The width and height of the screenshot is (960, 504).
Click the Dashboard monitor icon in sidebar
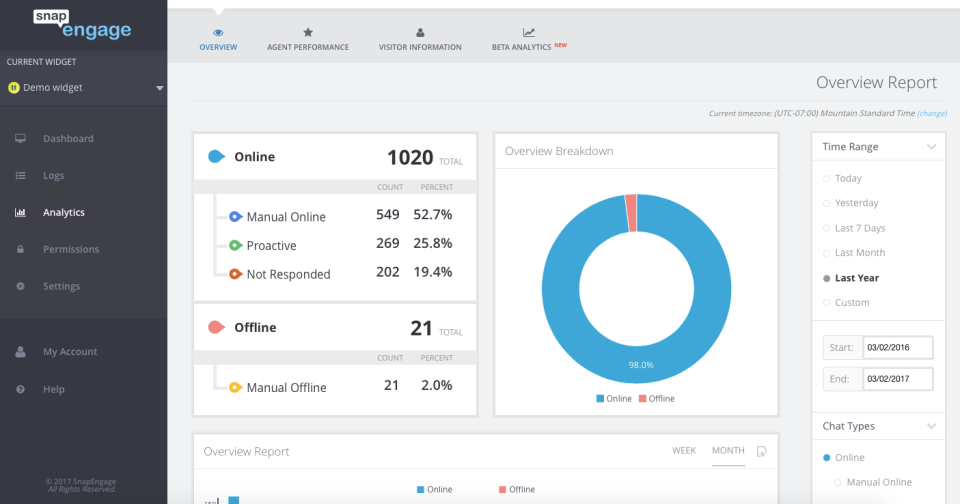pyautogui.click(x=20, y=139)
